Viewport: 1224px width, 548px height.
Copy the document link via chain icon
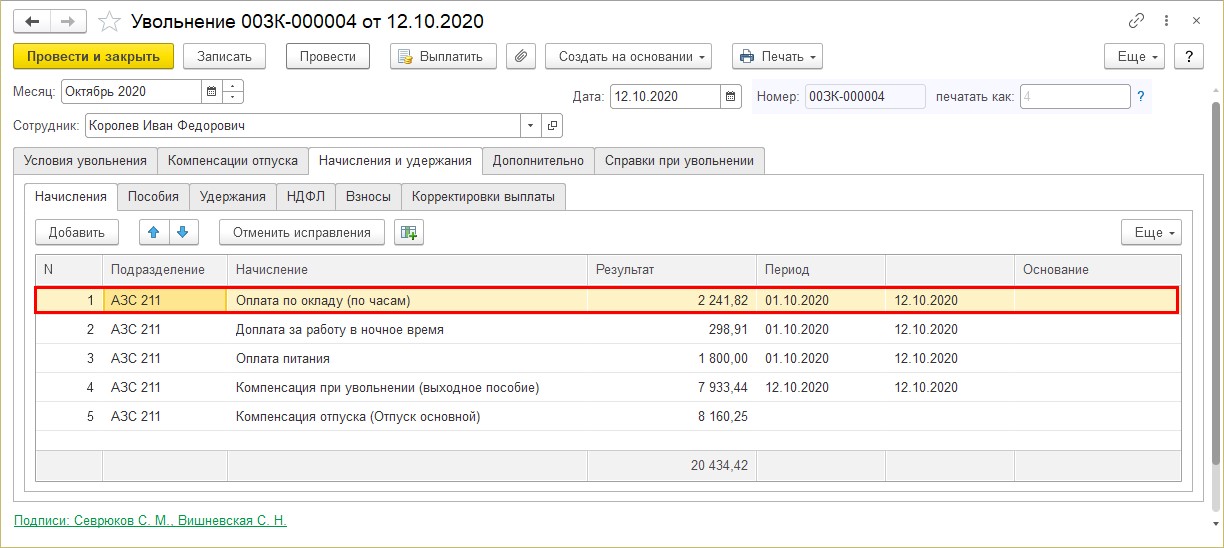click(x=1135, y=21)
